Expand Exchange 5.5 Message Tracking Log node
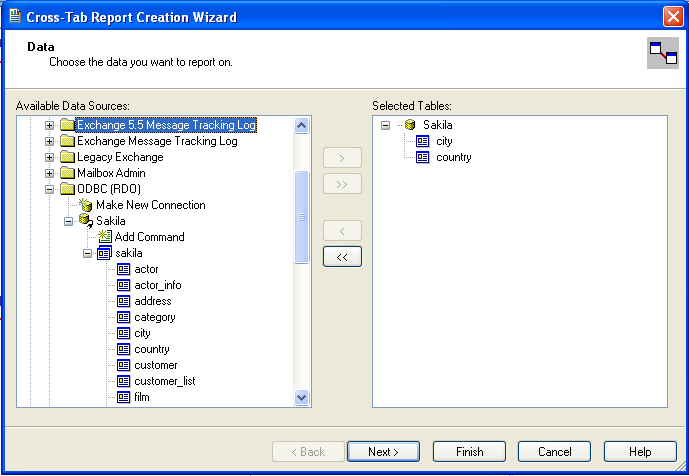 pos(50,125)
